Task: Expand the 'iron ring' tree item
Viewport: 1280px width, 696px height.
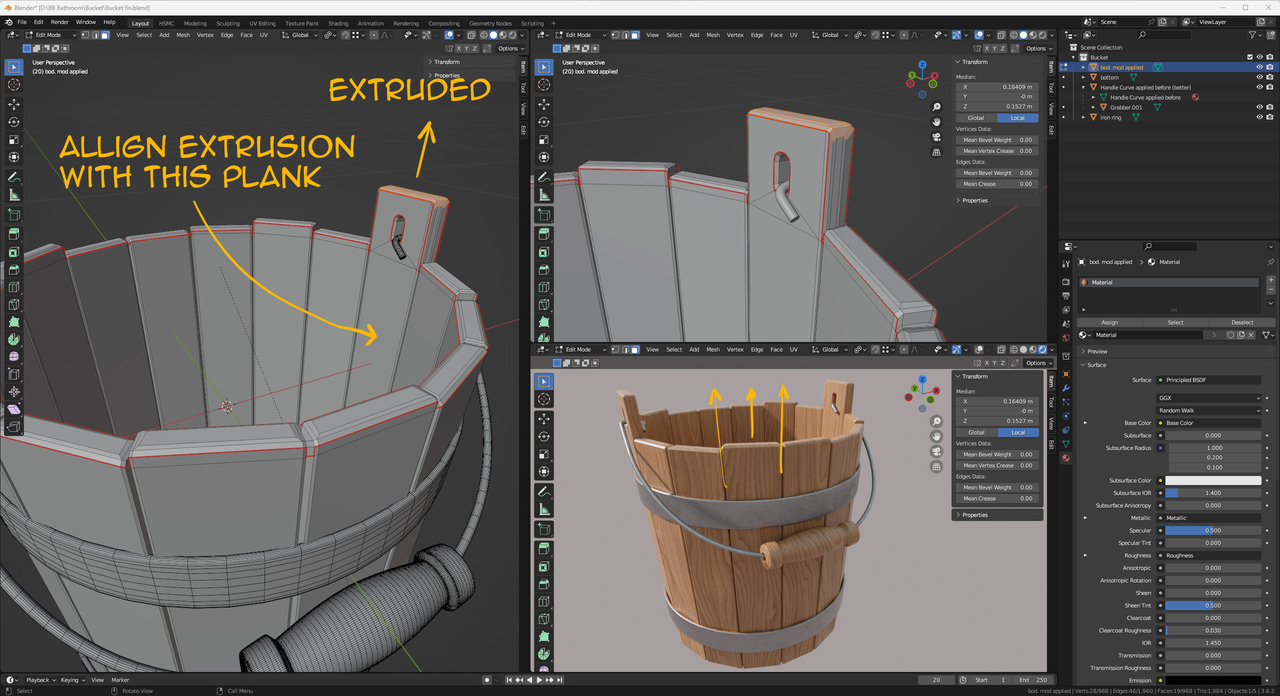Action: [1084, 117]
